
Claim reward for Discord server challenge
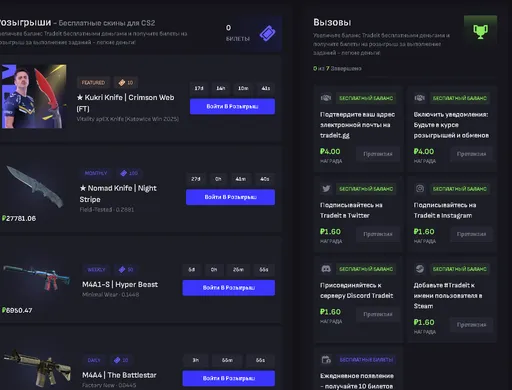click(x=378, y=314)
